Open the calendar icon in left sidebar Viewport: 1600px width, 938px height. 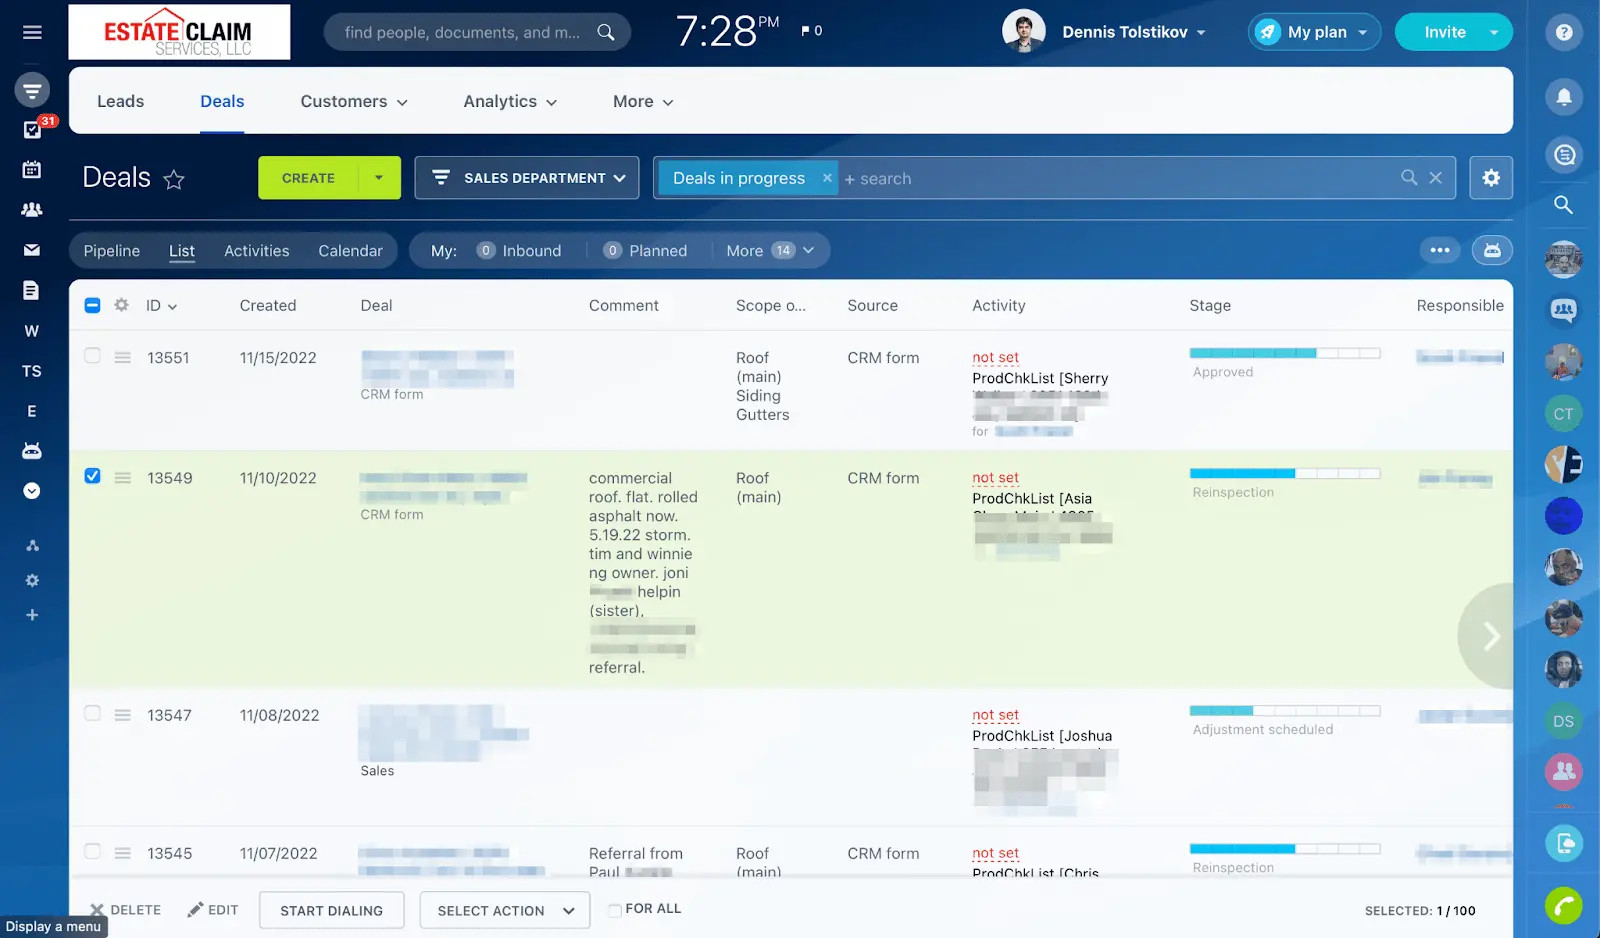coord(32,170)
